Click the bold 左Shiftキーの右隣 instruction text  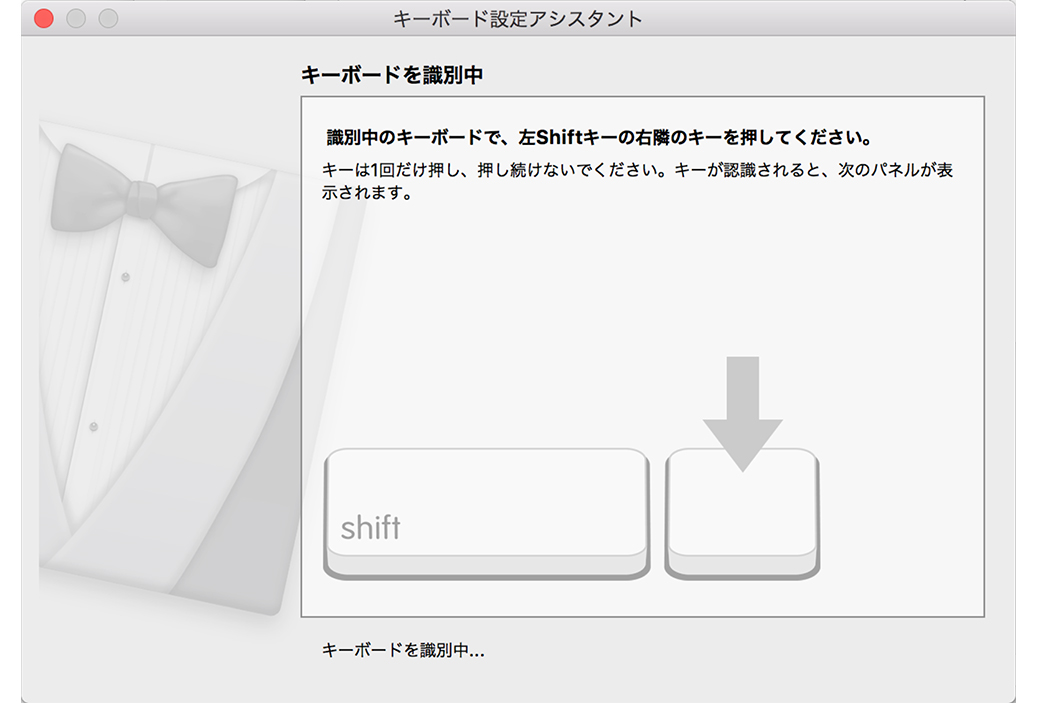(x=599, y=138)
